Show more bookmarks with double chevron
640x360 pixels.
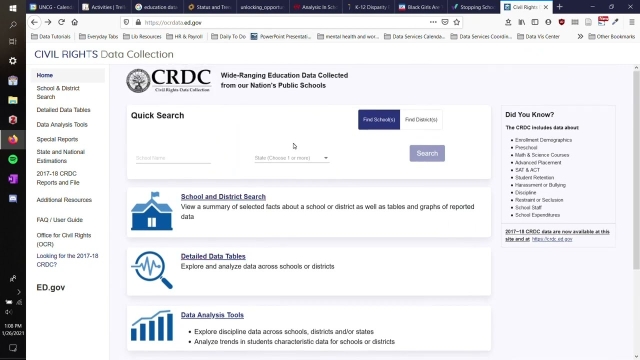click(x=580, y=36)
